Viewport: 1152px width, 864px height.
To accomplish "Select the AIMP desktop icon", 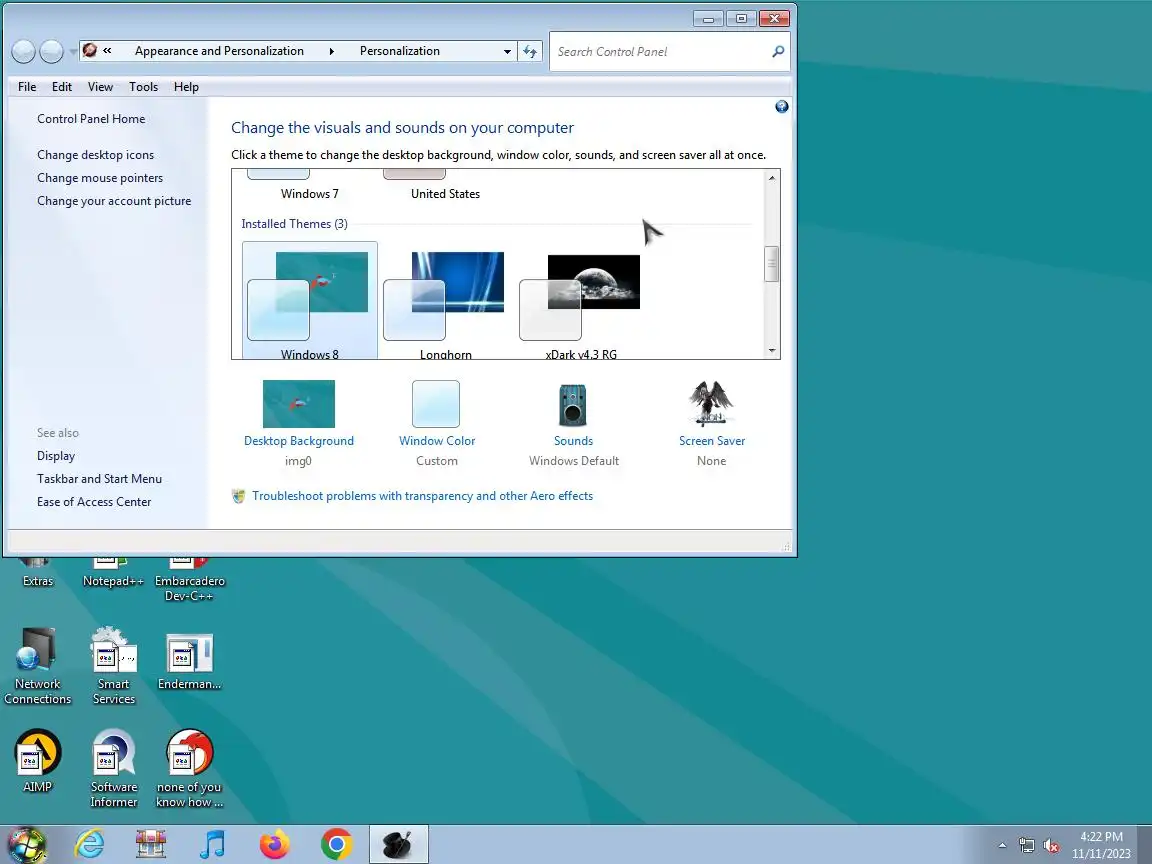I will [x=37, y=761].
